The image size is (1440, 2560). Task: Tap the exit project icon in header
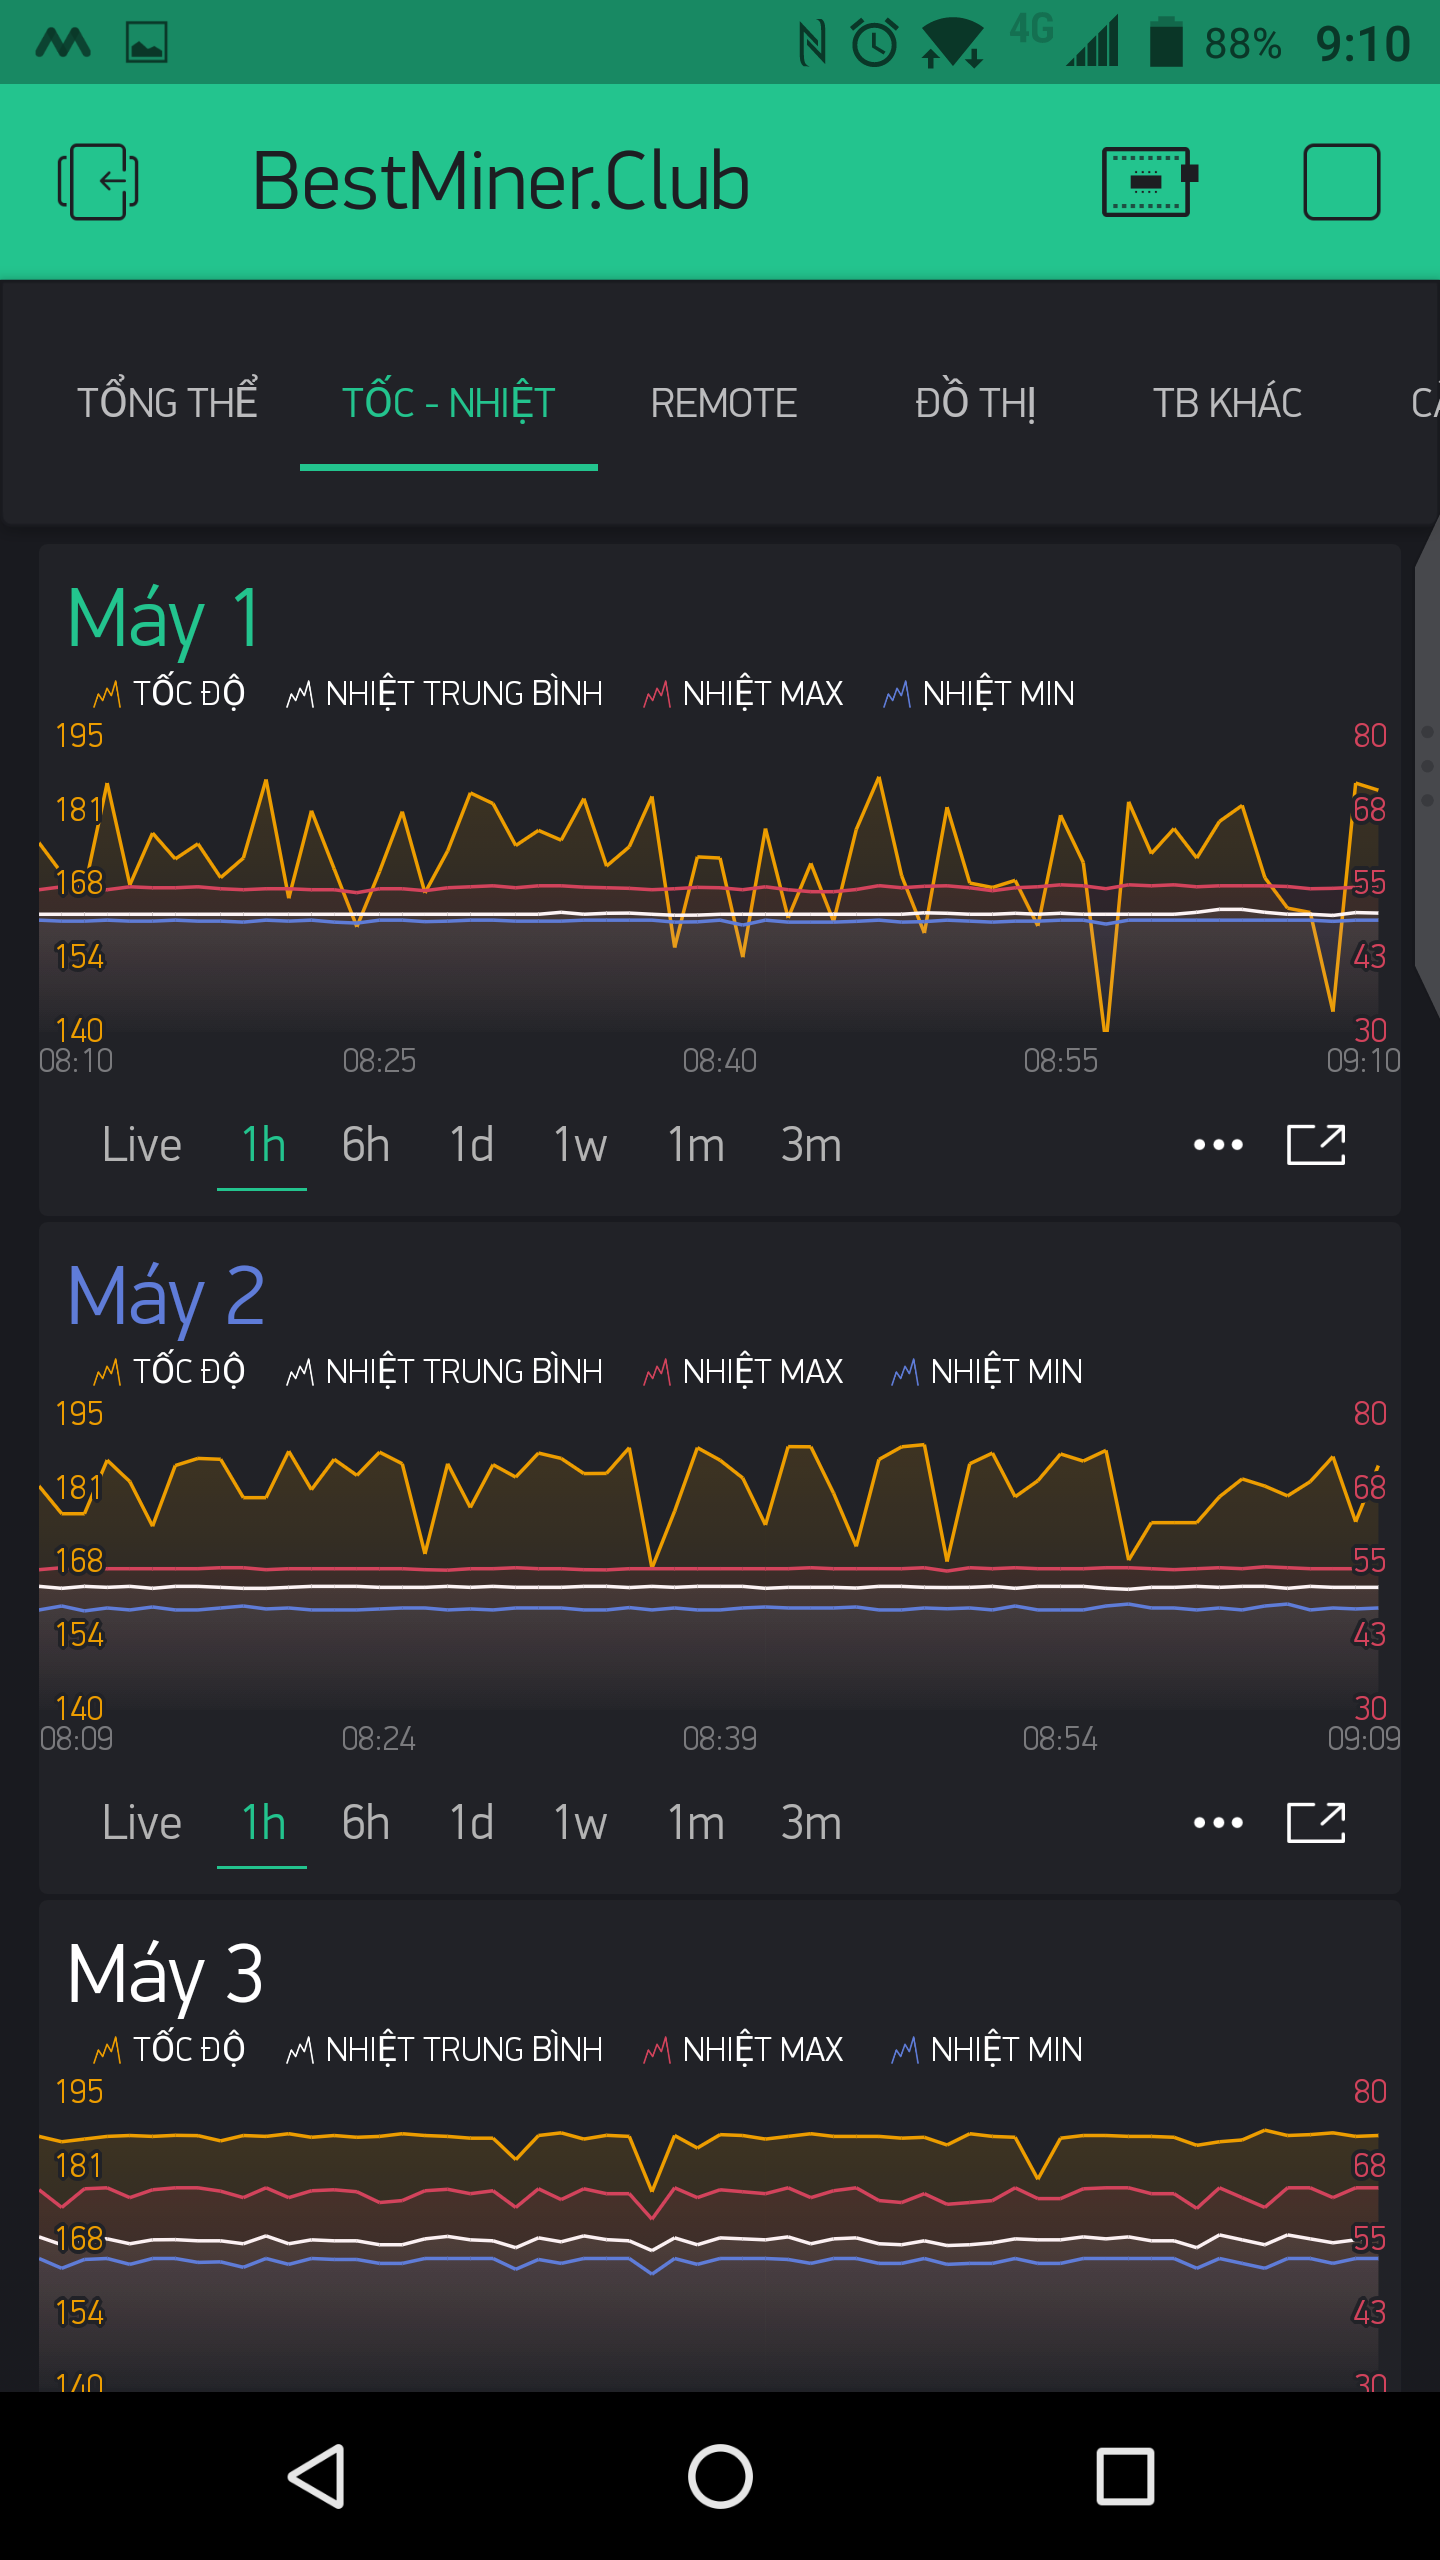click(x=98, y=181)
